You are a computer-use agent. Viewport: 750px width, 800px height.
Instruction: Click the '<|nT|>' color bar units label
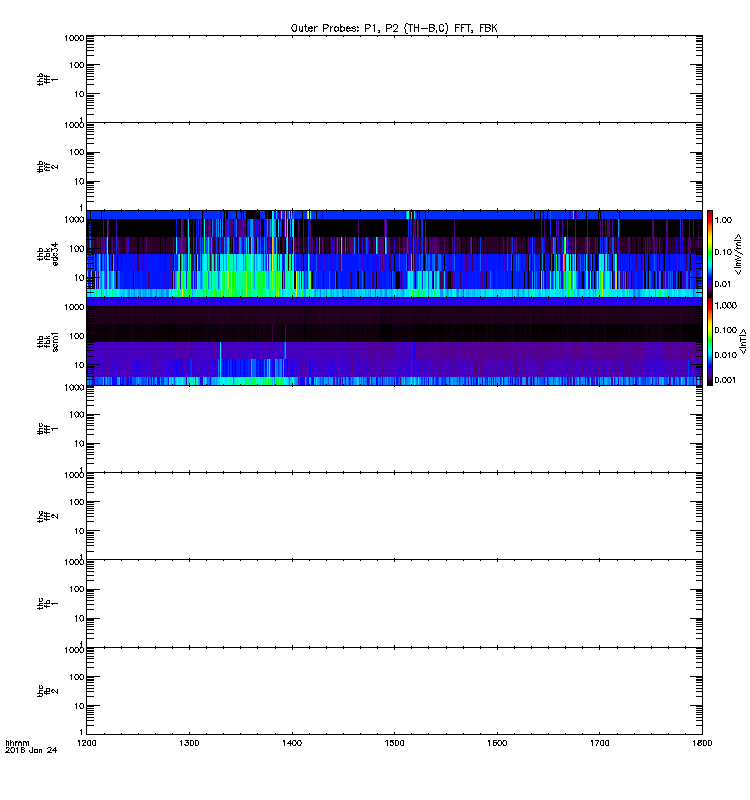tap(743, 342)
